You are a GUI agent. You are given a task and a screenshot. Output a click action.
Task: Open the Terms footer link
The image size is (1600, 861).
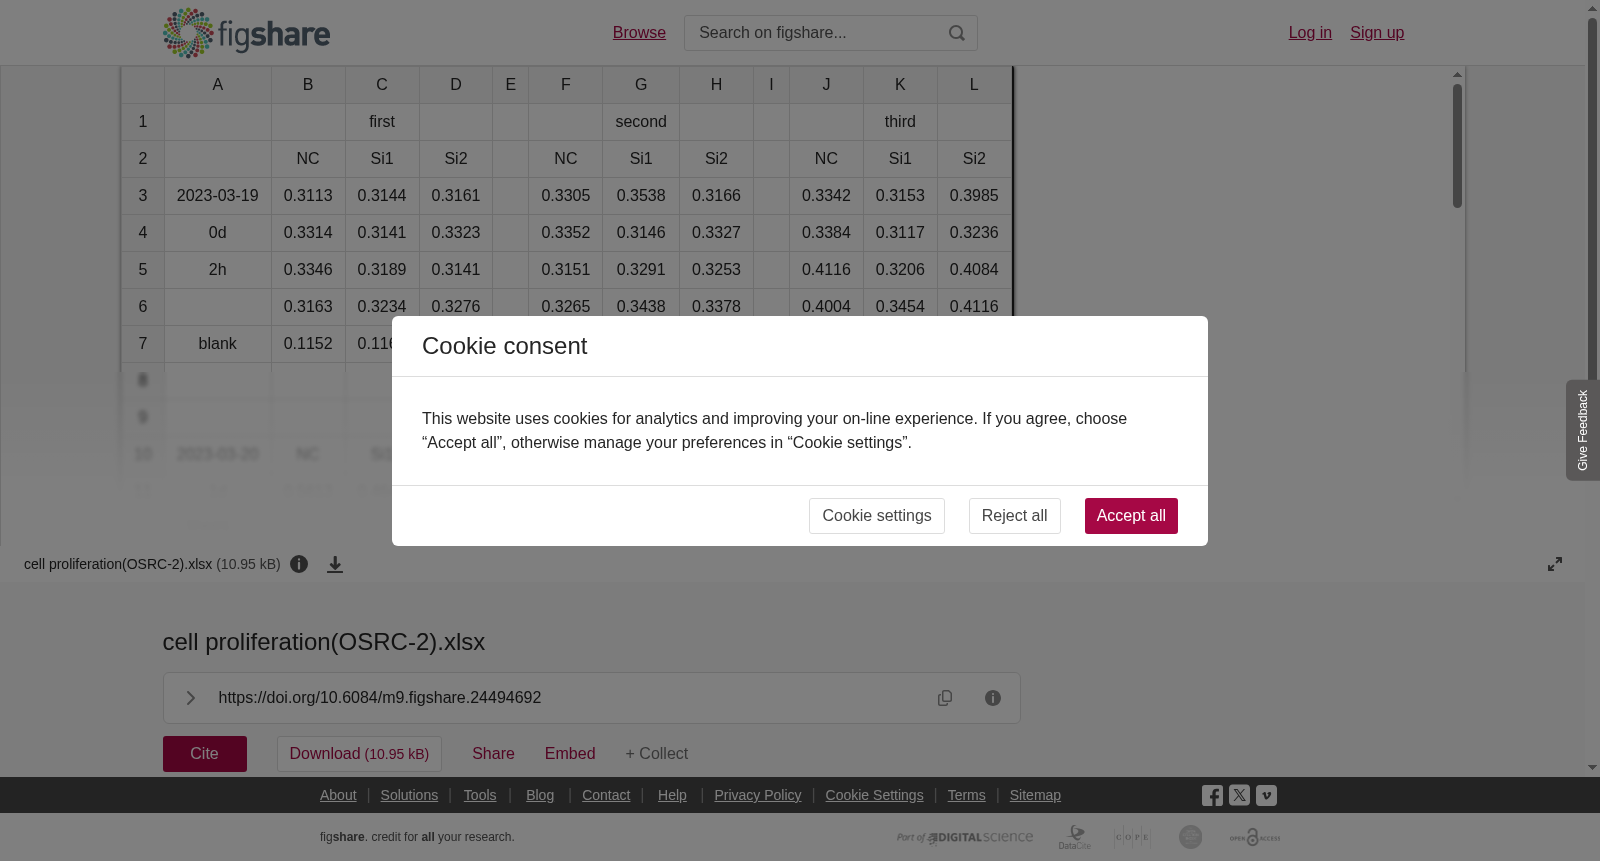point(967,795)
